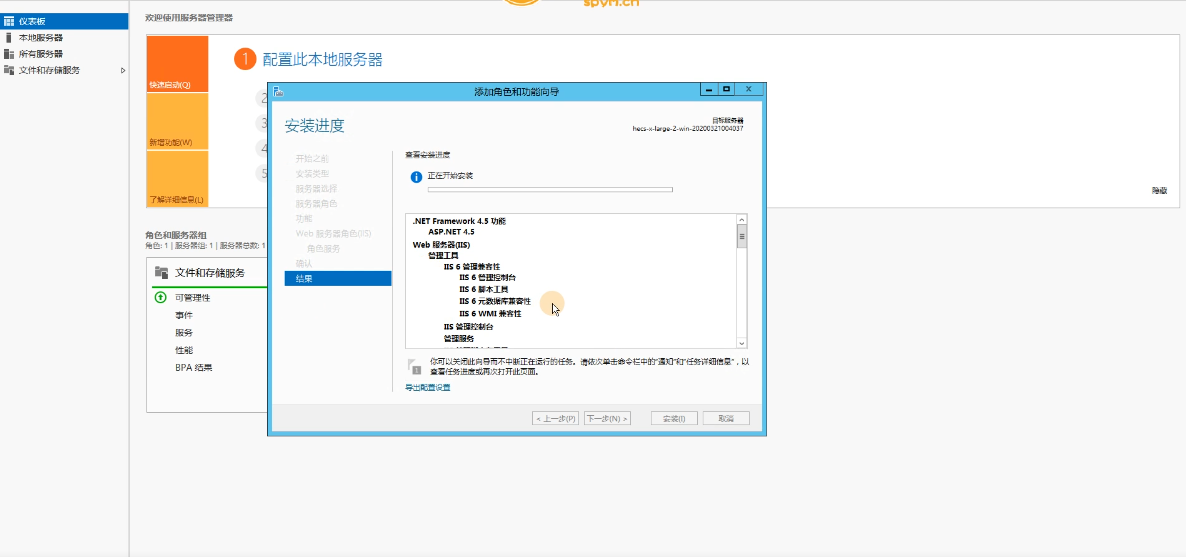Click '.NET Framework 4.5 功能' in list
1186x557 pixels.
tap(458, 222)
